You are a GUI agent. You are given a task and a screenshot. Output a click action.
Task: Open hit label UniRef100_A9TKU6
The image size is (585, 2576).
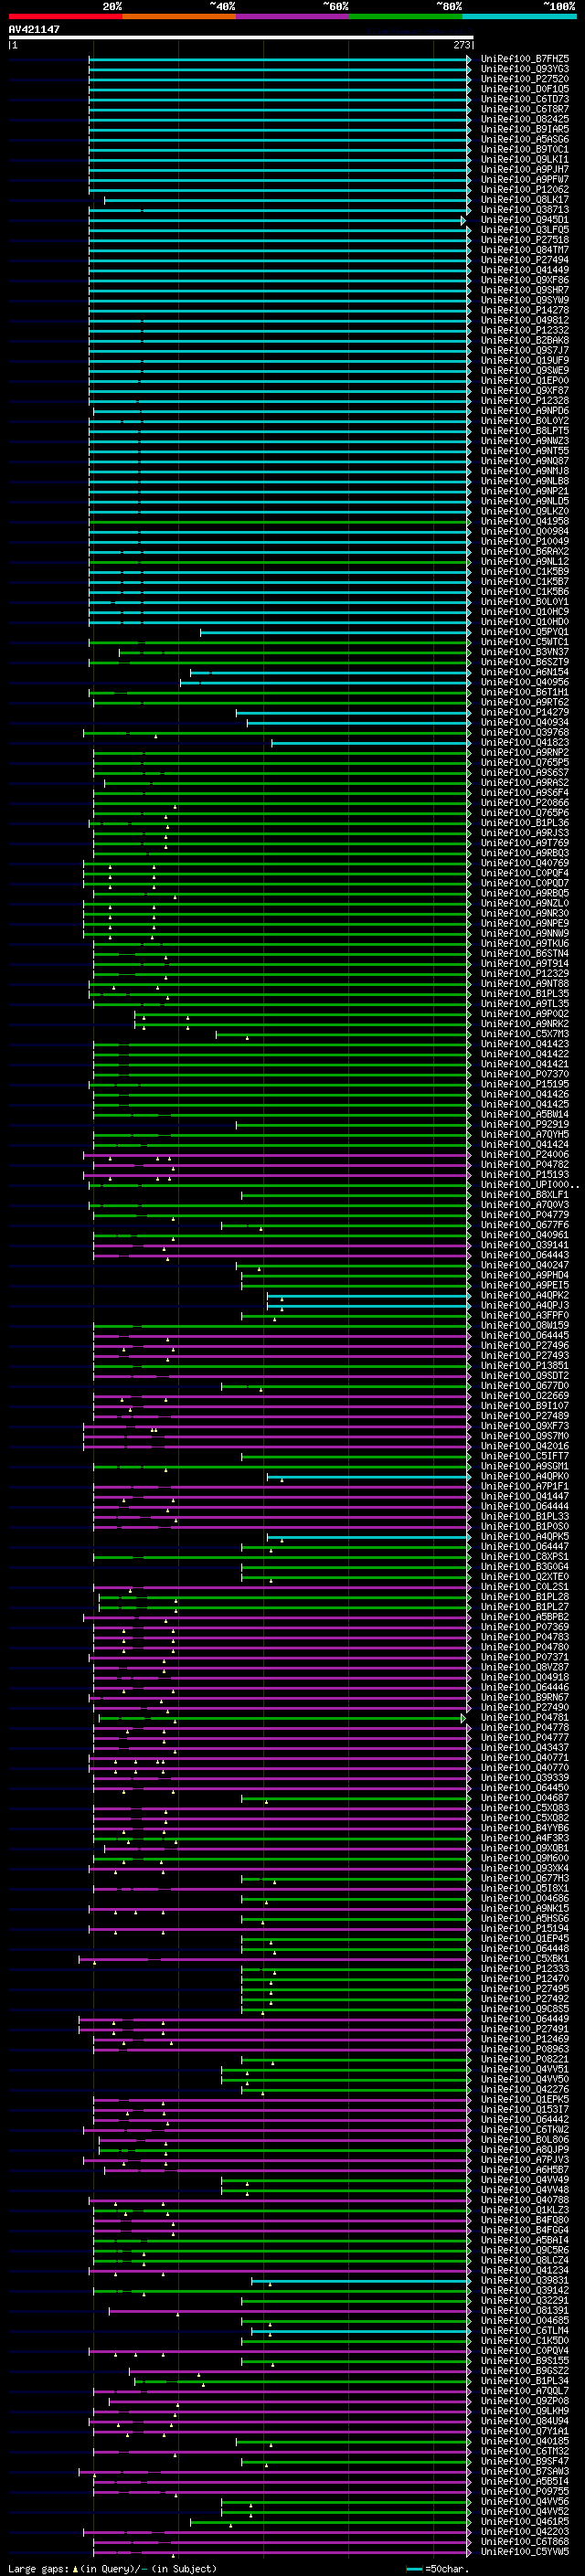pyautogui.click(x=525, y=943)
